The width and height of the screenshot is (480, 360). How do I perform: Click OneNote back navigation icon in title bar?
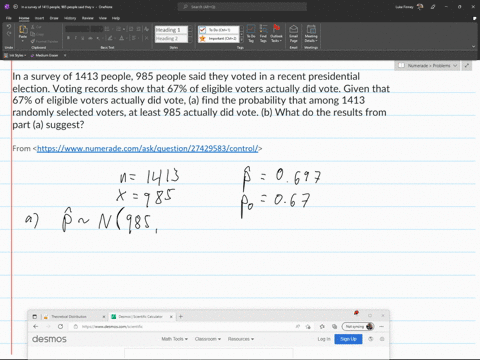tap(15, 7)
